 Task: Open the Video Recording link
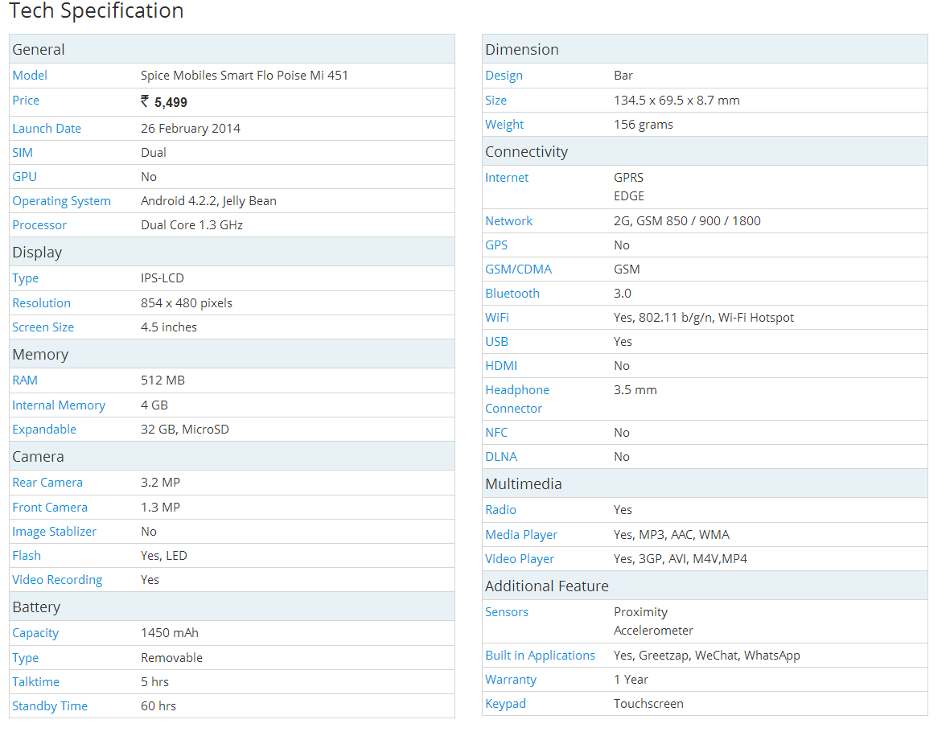point(57,580)
